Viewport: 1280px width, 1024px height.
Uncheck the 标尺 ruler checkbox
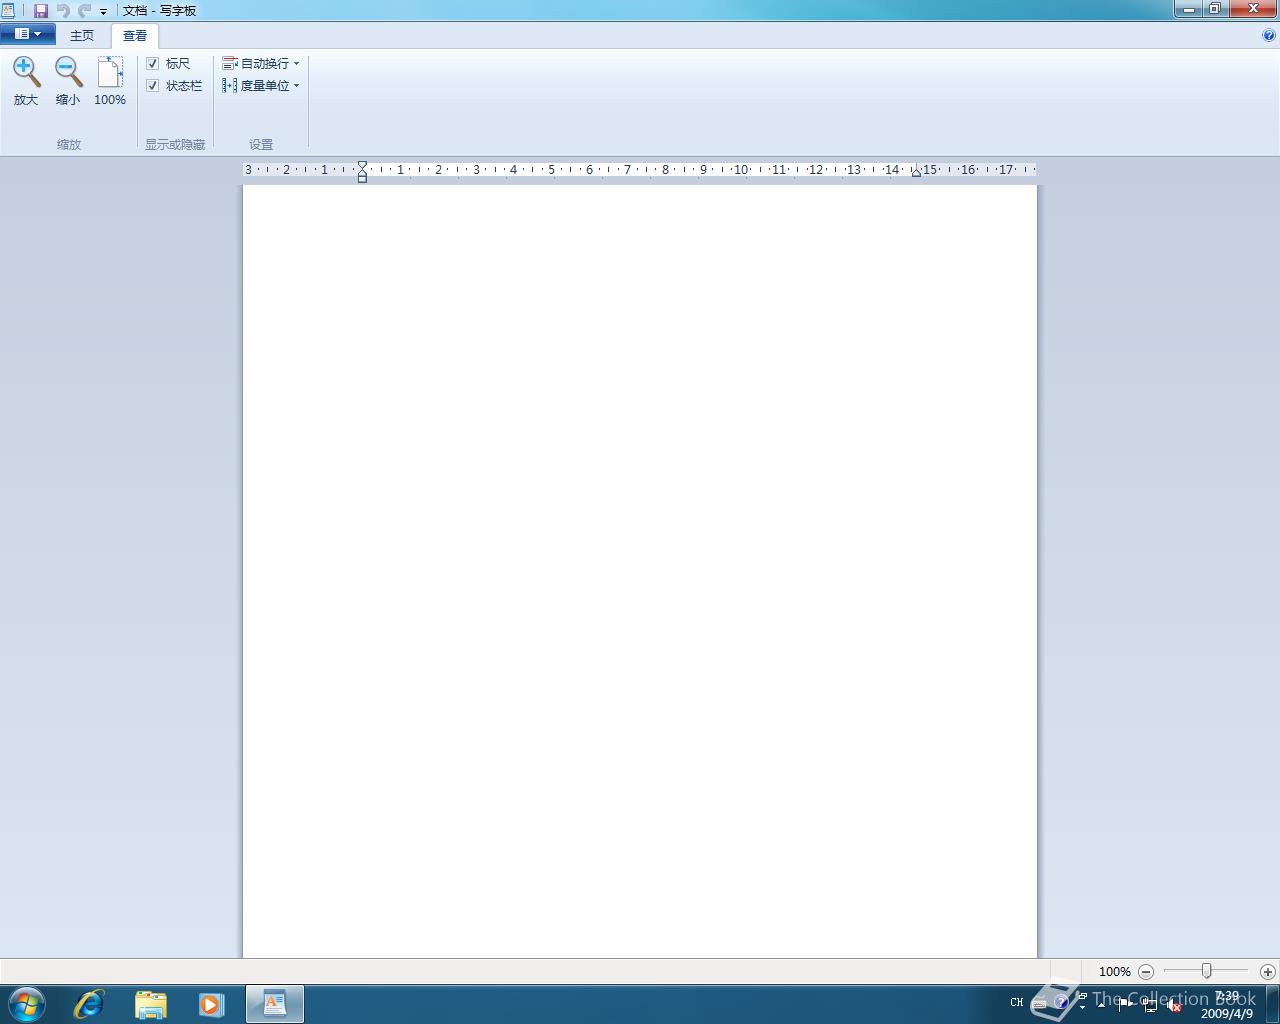point(153,63)
